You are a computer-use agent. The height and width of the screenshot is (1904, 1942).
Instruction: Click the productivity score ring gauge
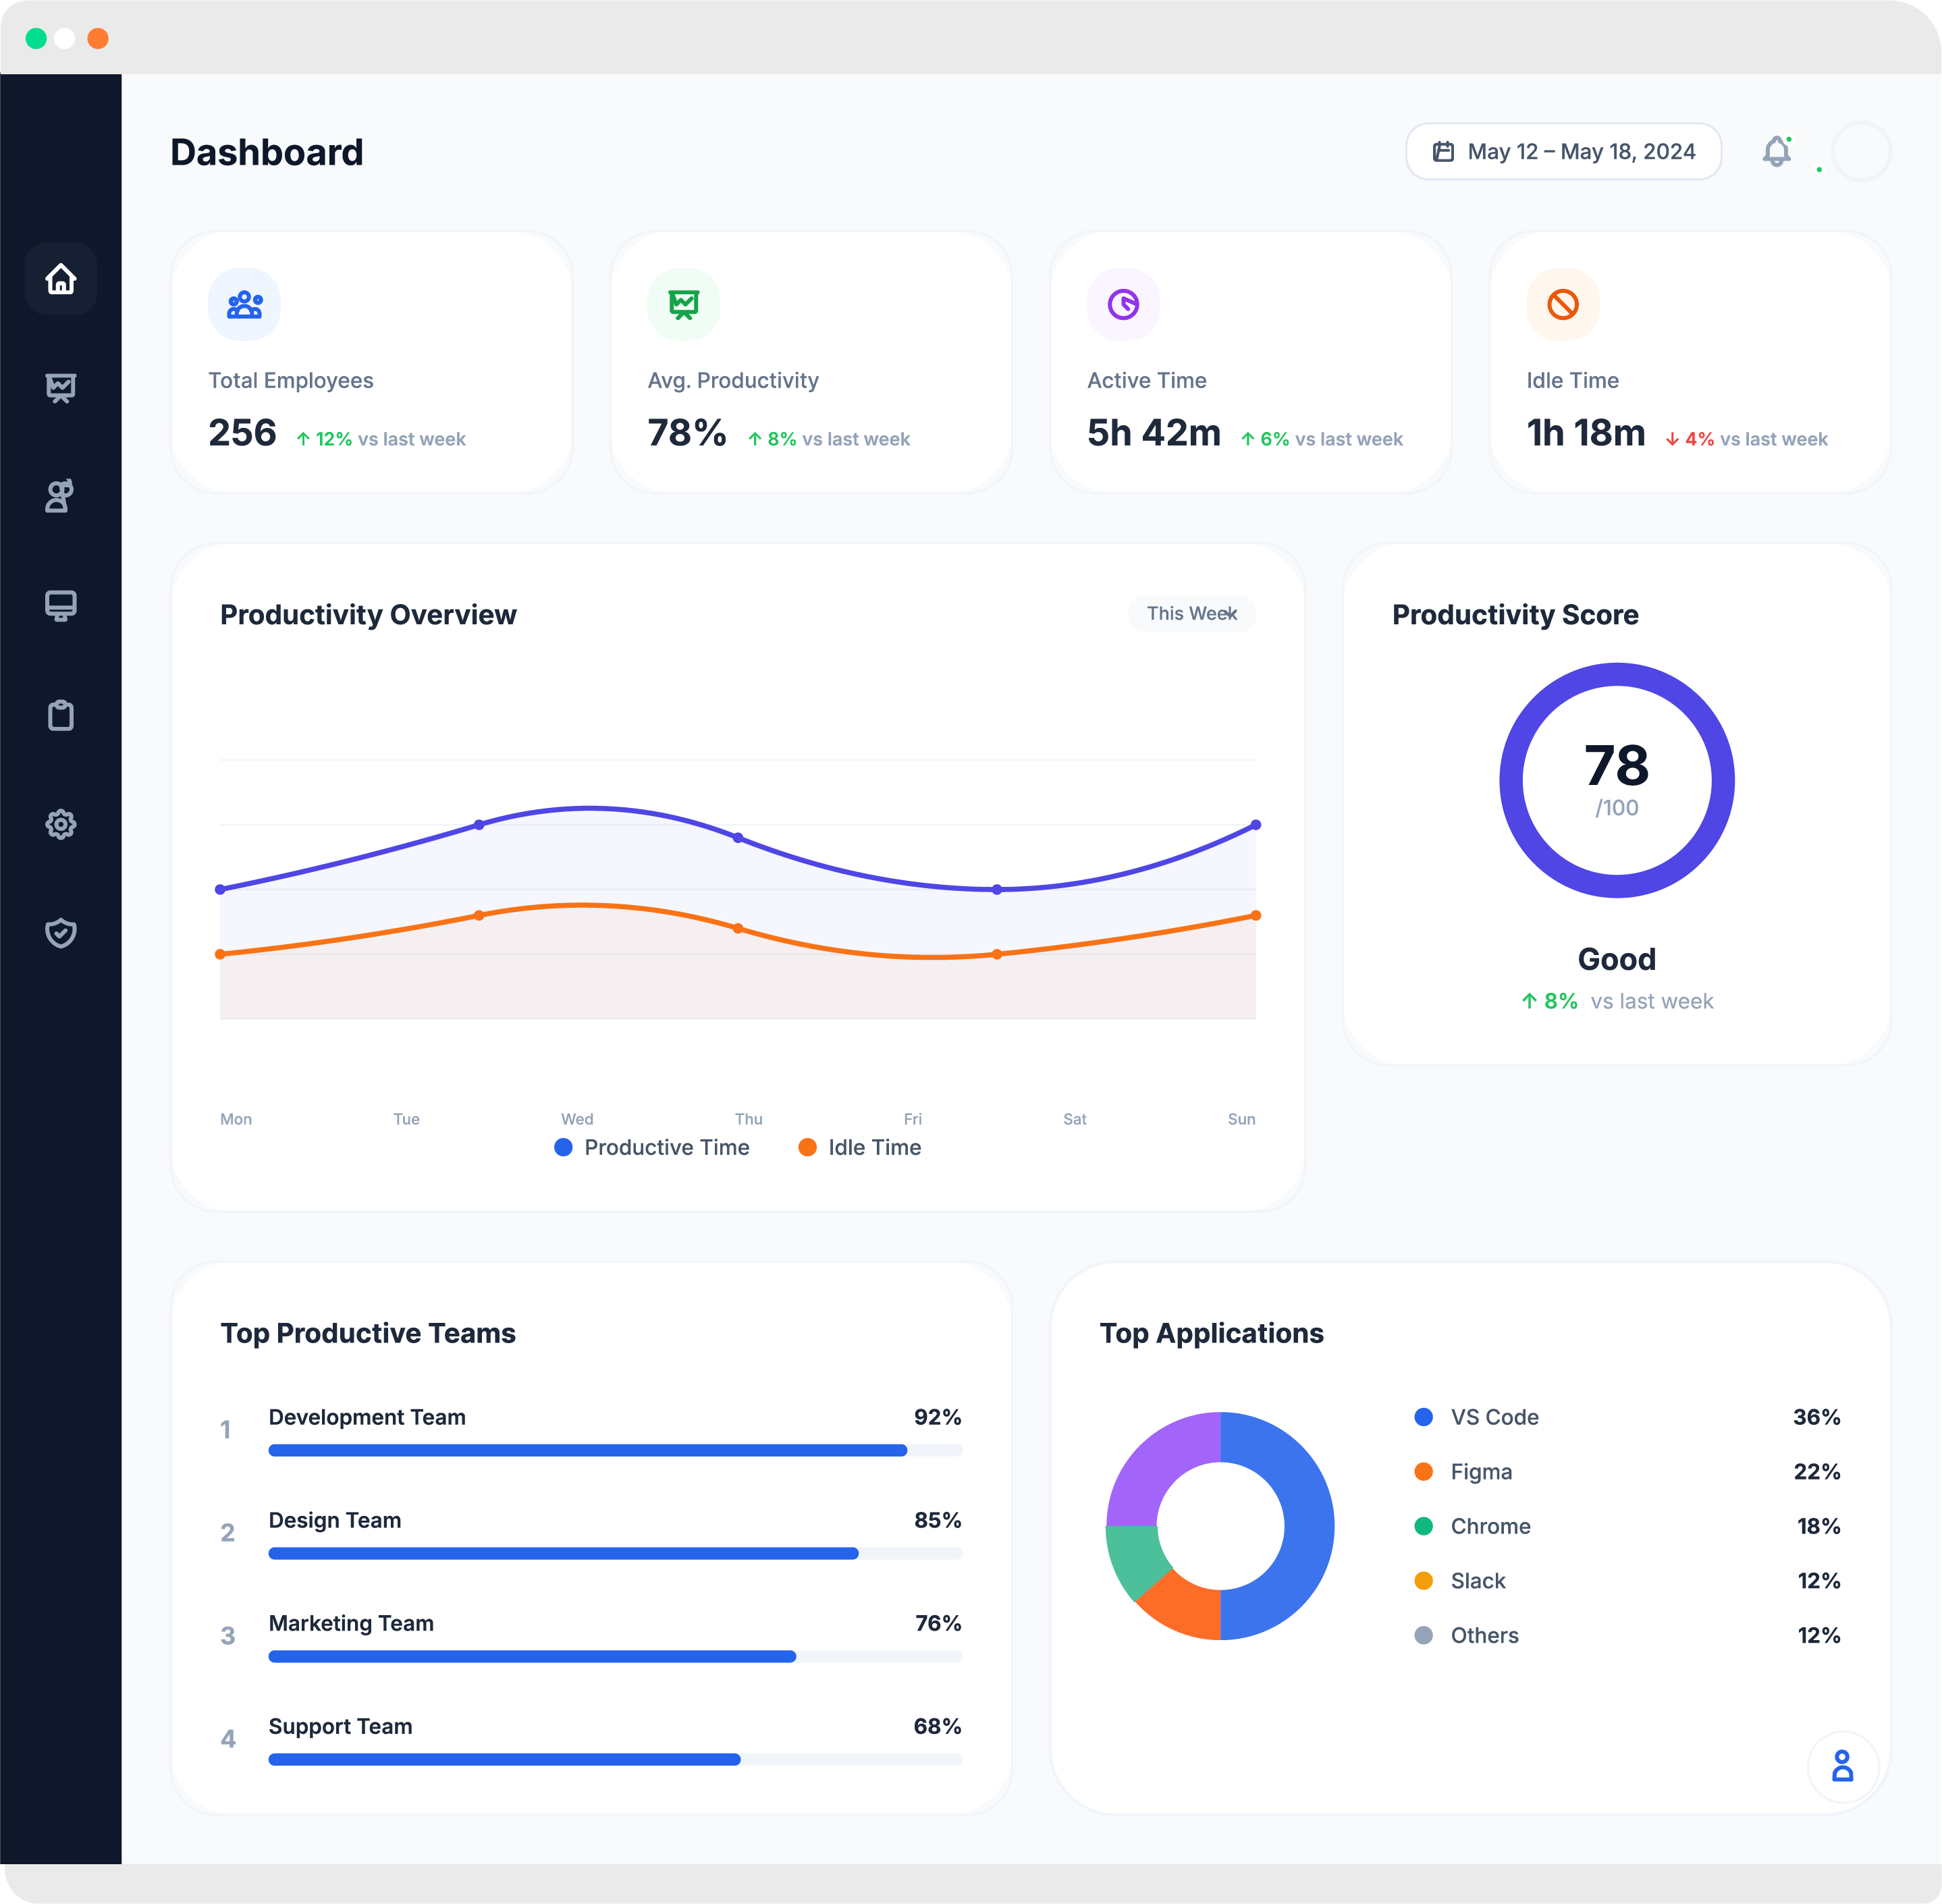coord(1617,780)
